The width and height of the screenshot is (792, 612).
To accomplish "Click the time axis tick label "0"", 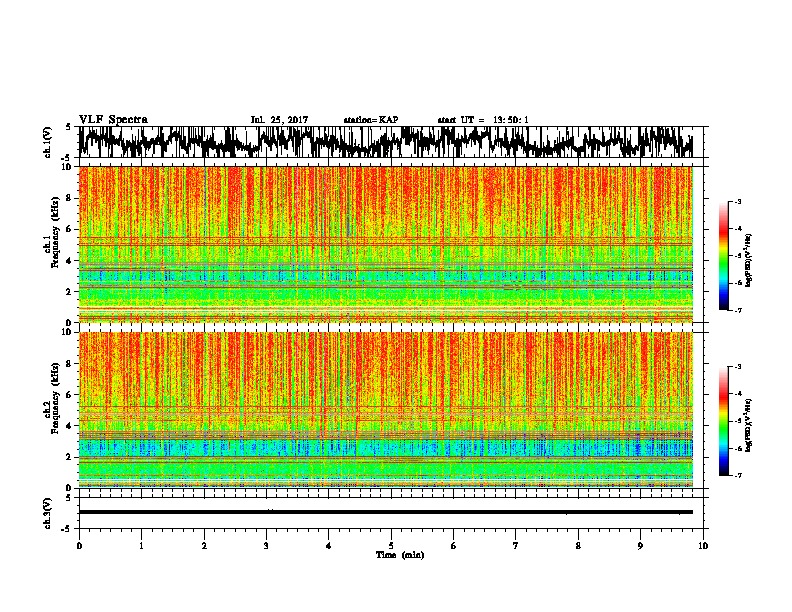I will [79, 545].
